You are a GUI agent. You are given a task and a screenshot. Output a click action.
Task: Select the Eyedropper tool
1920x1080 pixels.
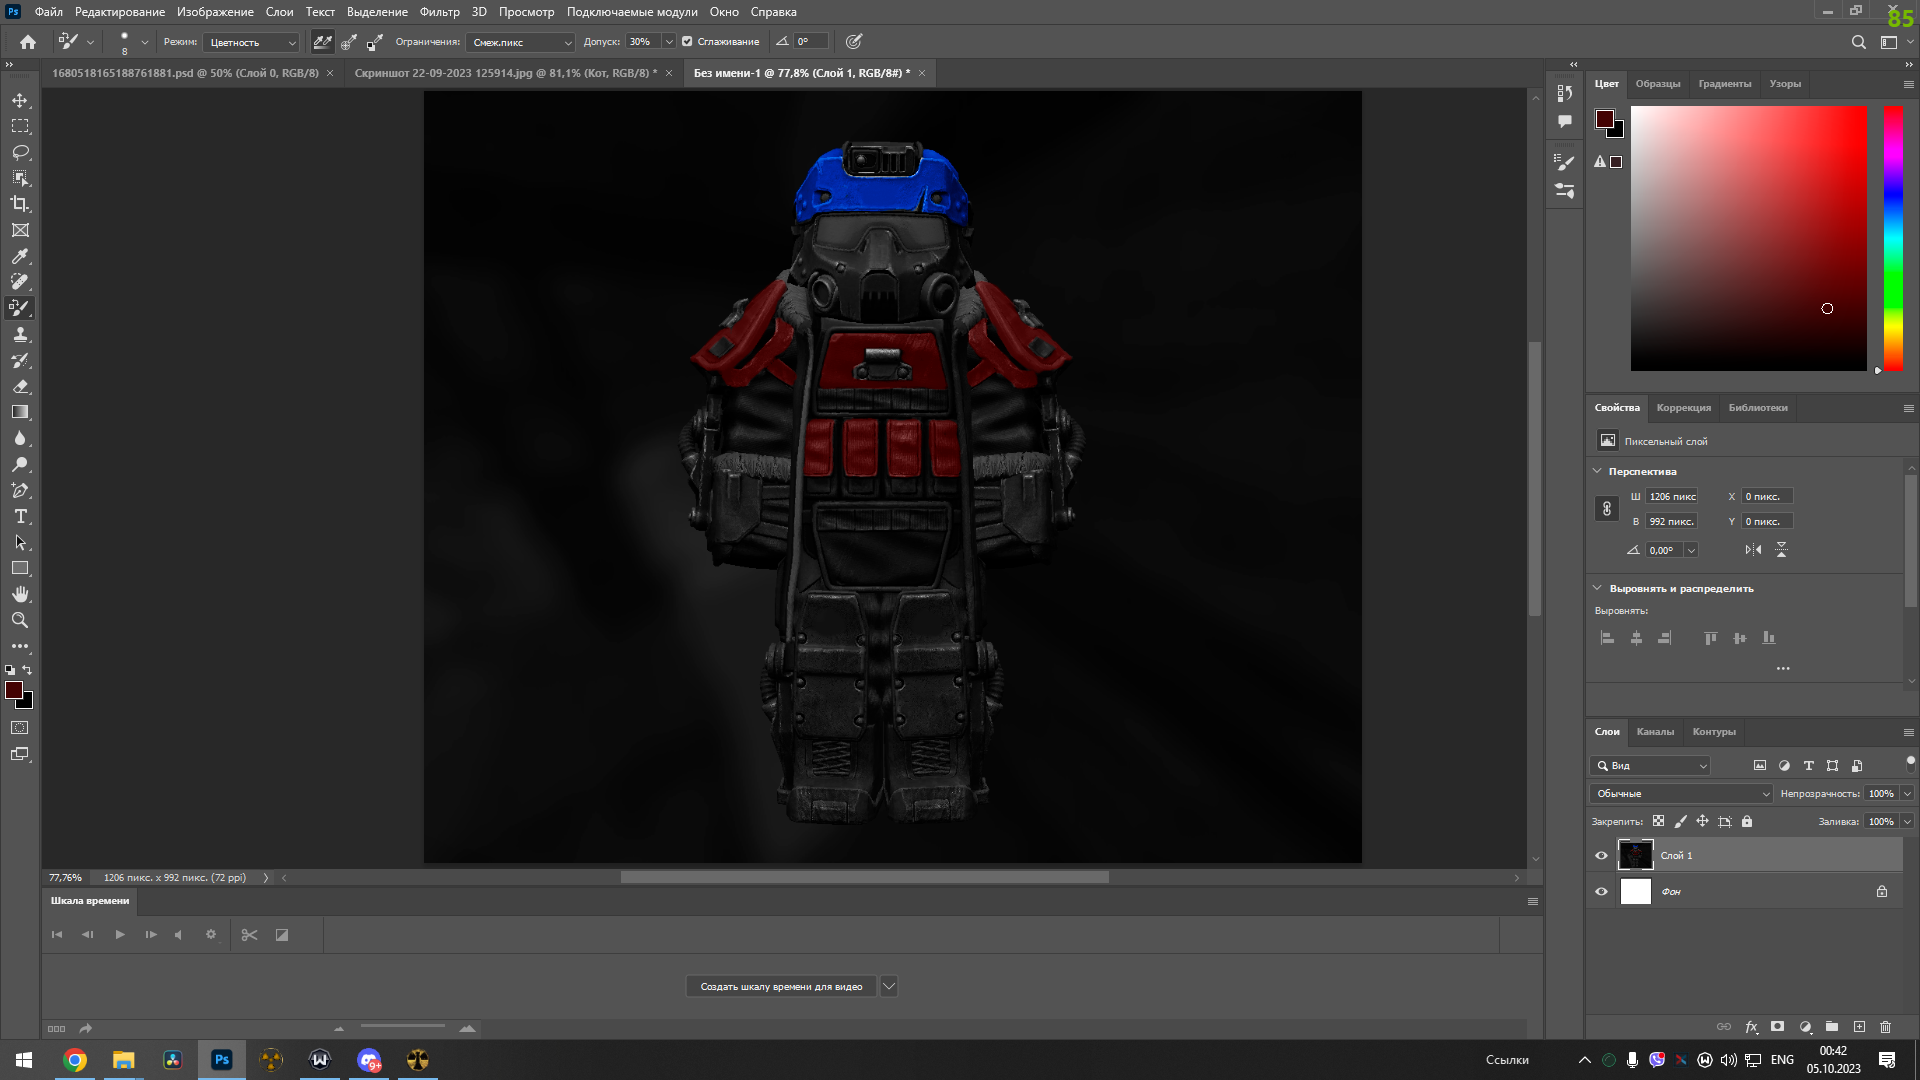pyautogui.click(x=20, y=256)
